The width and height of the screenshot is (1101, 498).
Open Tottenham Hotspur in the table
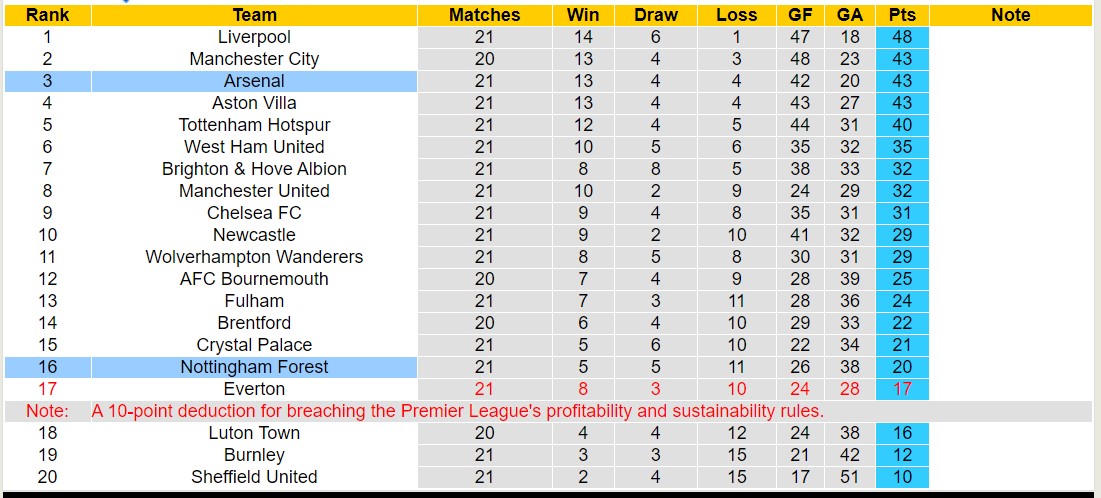click(254, 125)
